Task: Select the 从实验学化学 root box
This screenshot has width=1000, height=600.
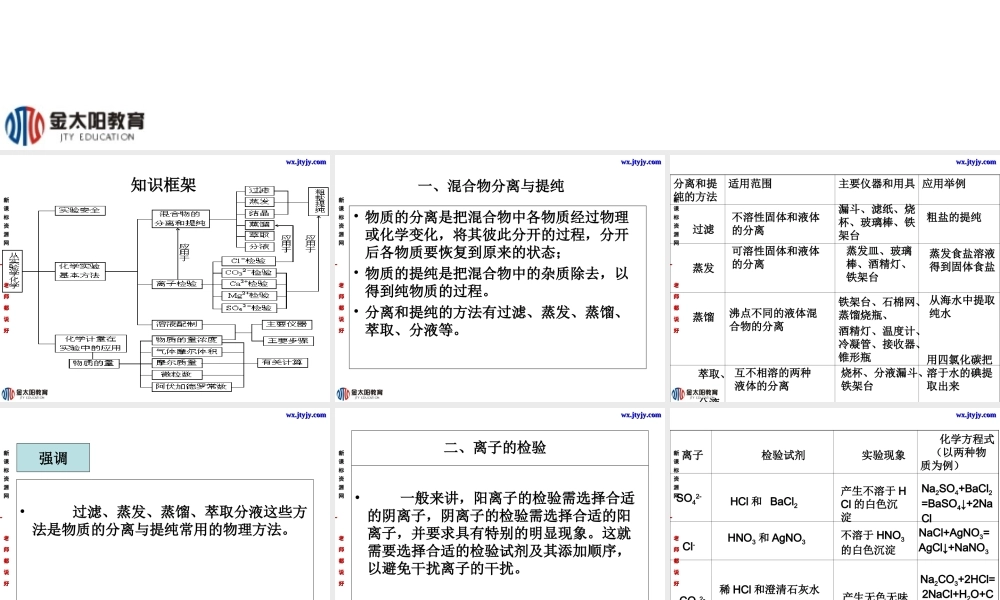Action: [x=13, y=271]
